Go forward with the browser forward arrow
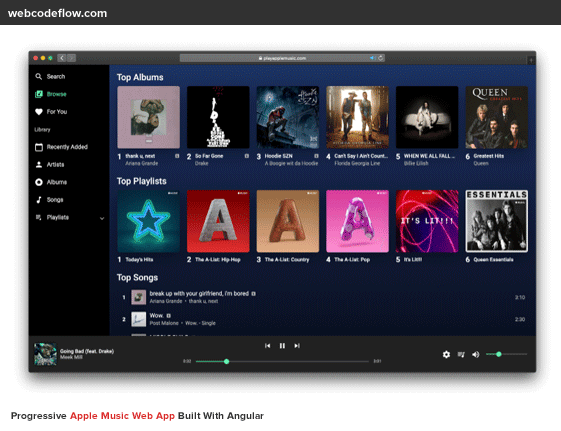The image size is (561, 431). point(71,58)
